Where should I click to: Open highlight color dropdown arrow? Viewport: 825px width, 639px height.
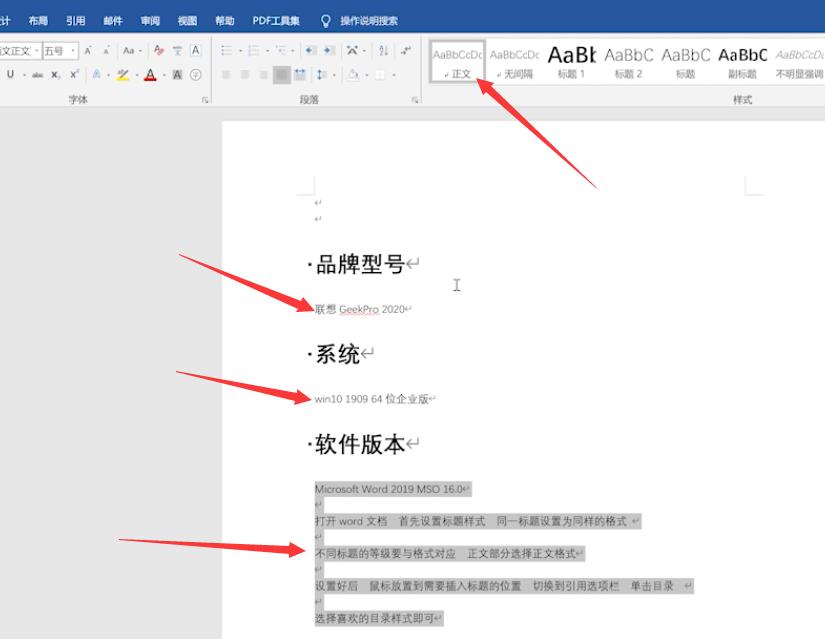(x=137, y=75)
